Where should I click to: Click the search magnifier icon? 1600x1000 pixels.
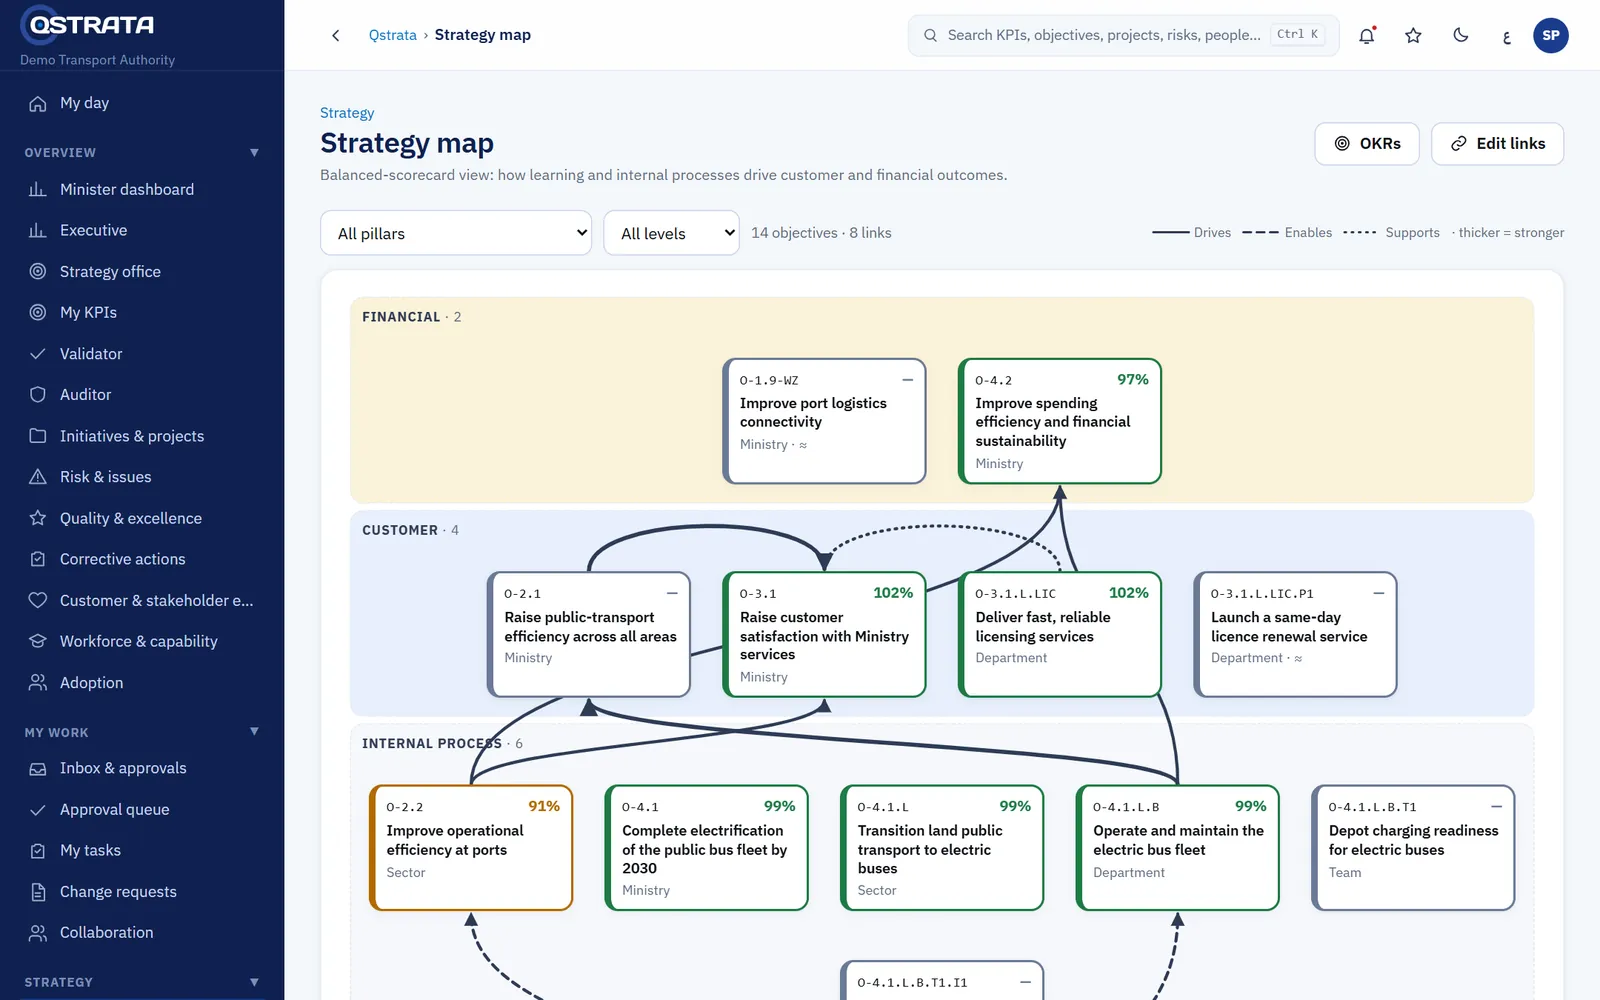(930, 35)
